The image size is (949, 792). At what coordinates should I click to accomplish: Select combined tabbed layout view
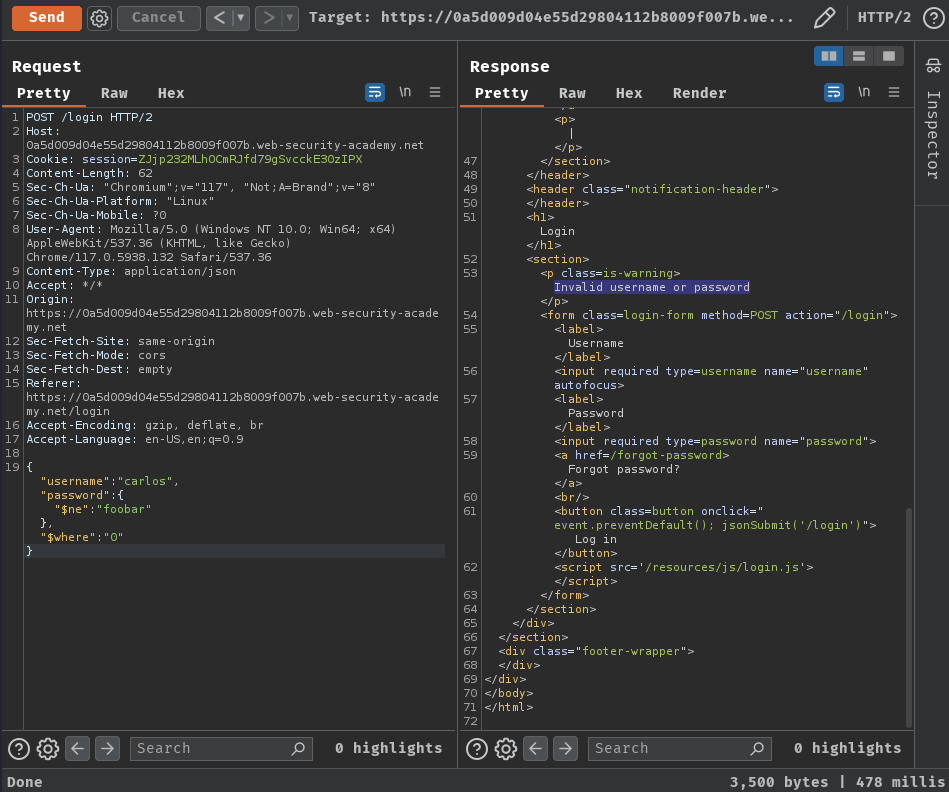click(888, 56)
